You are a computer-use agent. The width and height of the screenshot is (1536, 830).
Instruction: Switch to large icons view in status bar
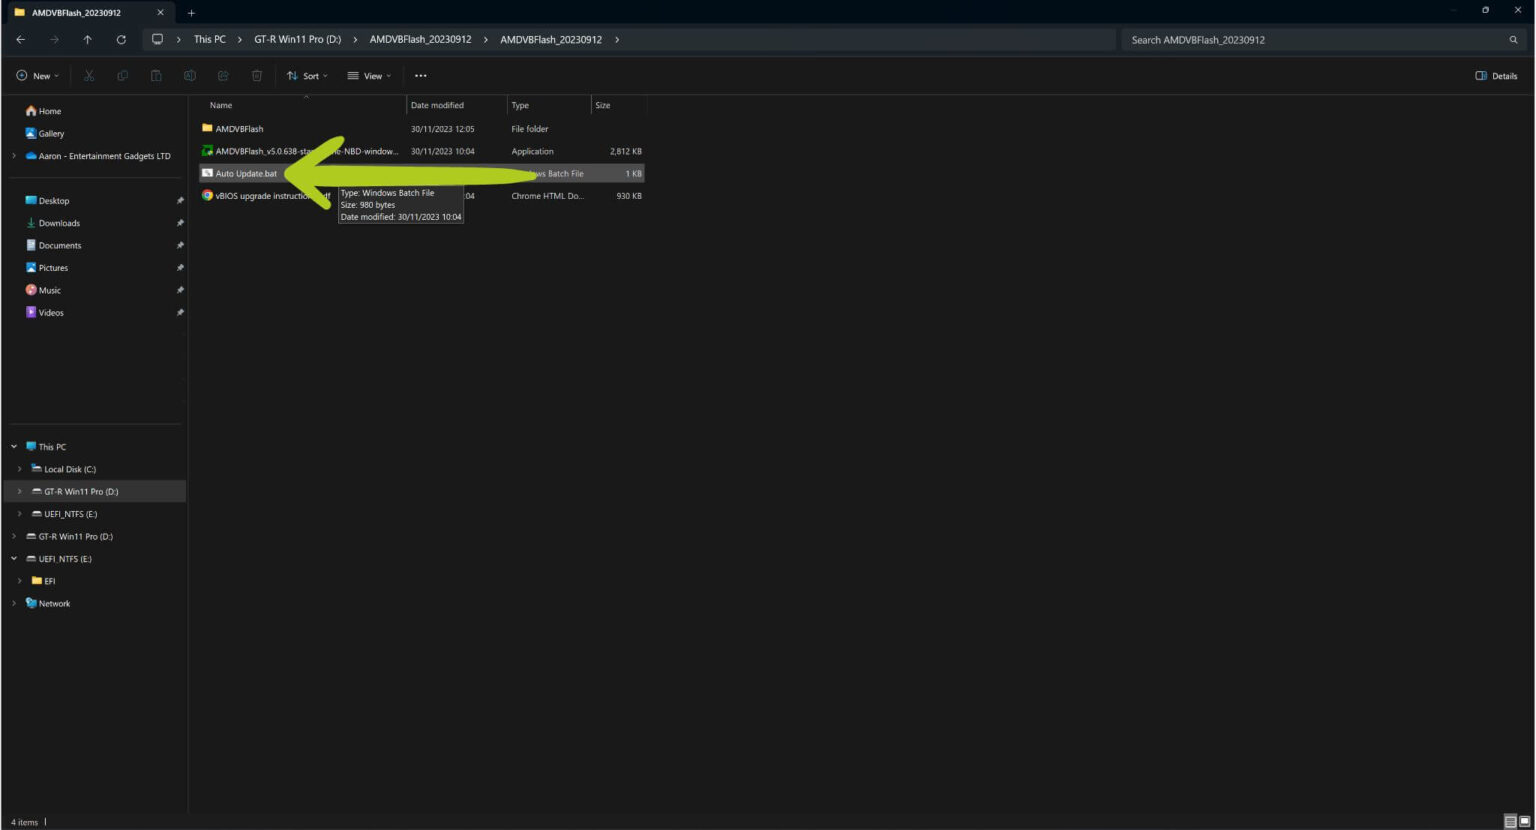click(x=1525, y=821)
